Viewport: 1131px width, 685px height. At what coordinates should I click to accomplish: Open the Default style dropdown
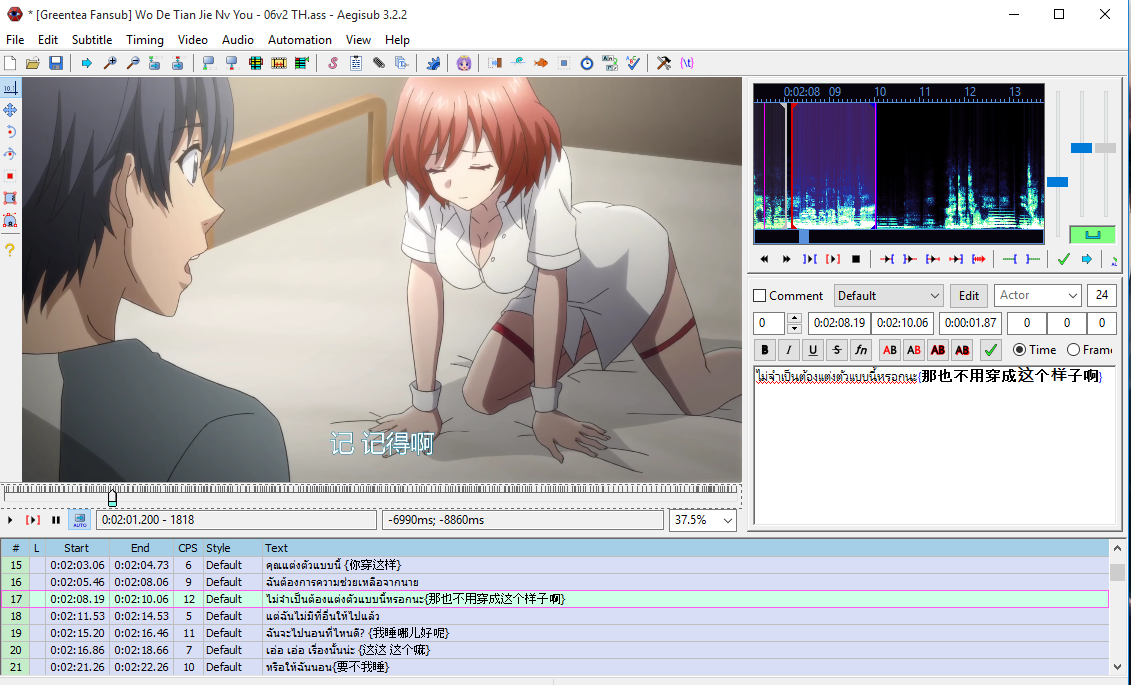889,296
